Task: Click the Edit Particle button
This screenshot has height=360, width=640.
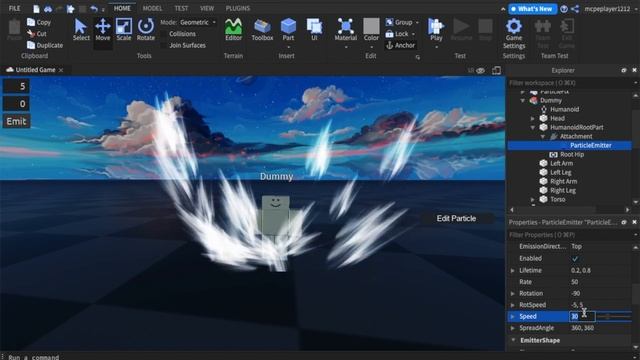Action: (x=456, y=218)
